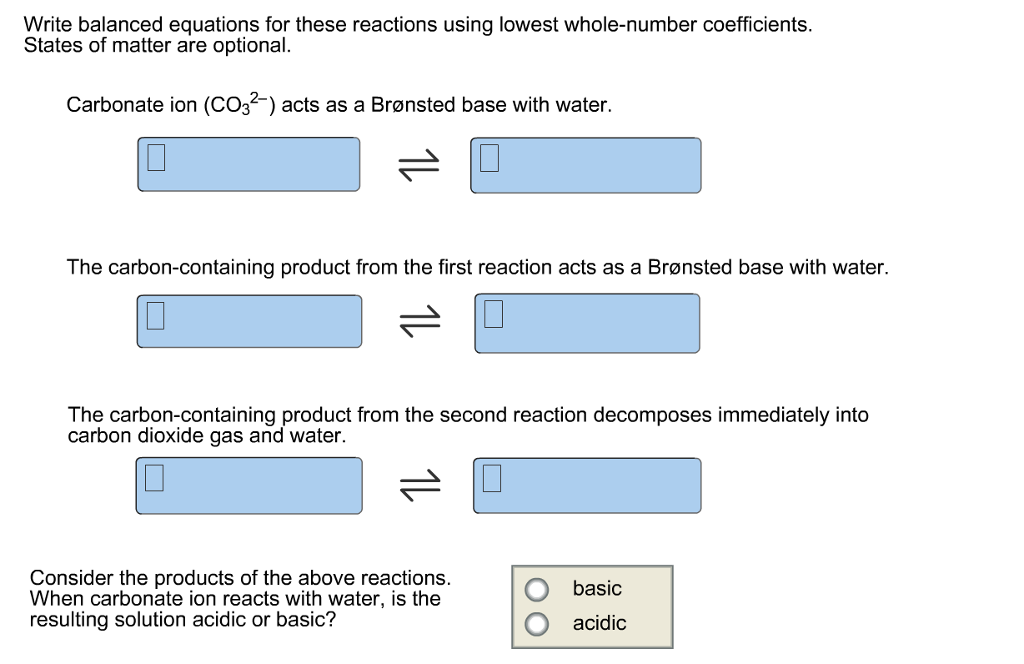Click the formula entry icon in first product box
The height and width of the screenshot is (664, 1024).
click(489, 157)
